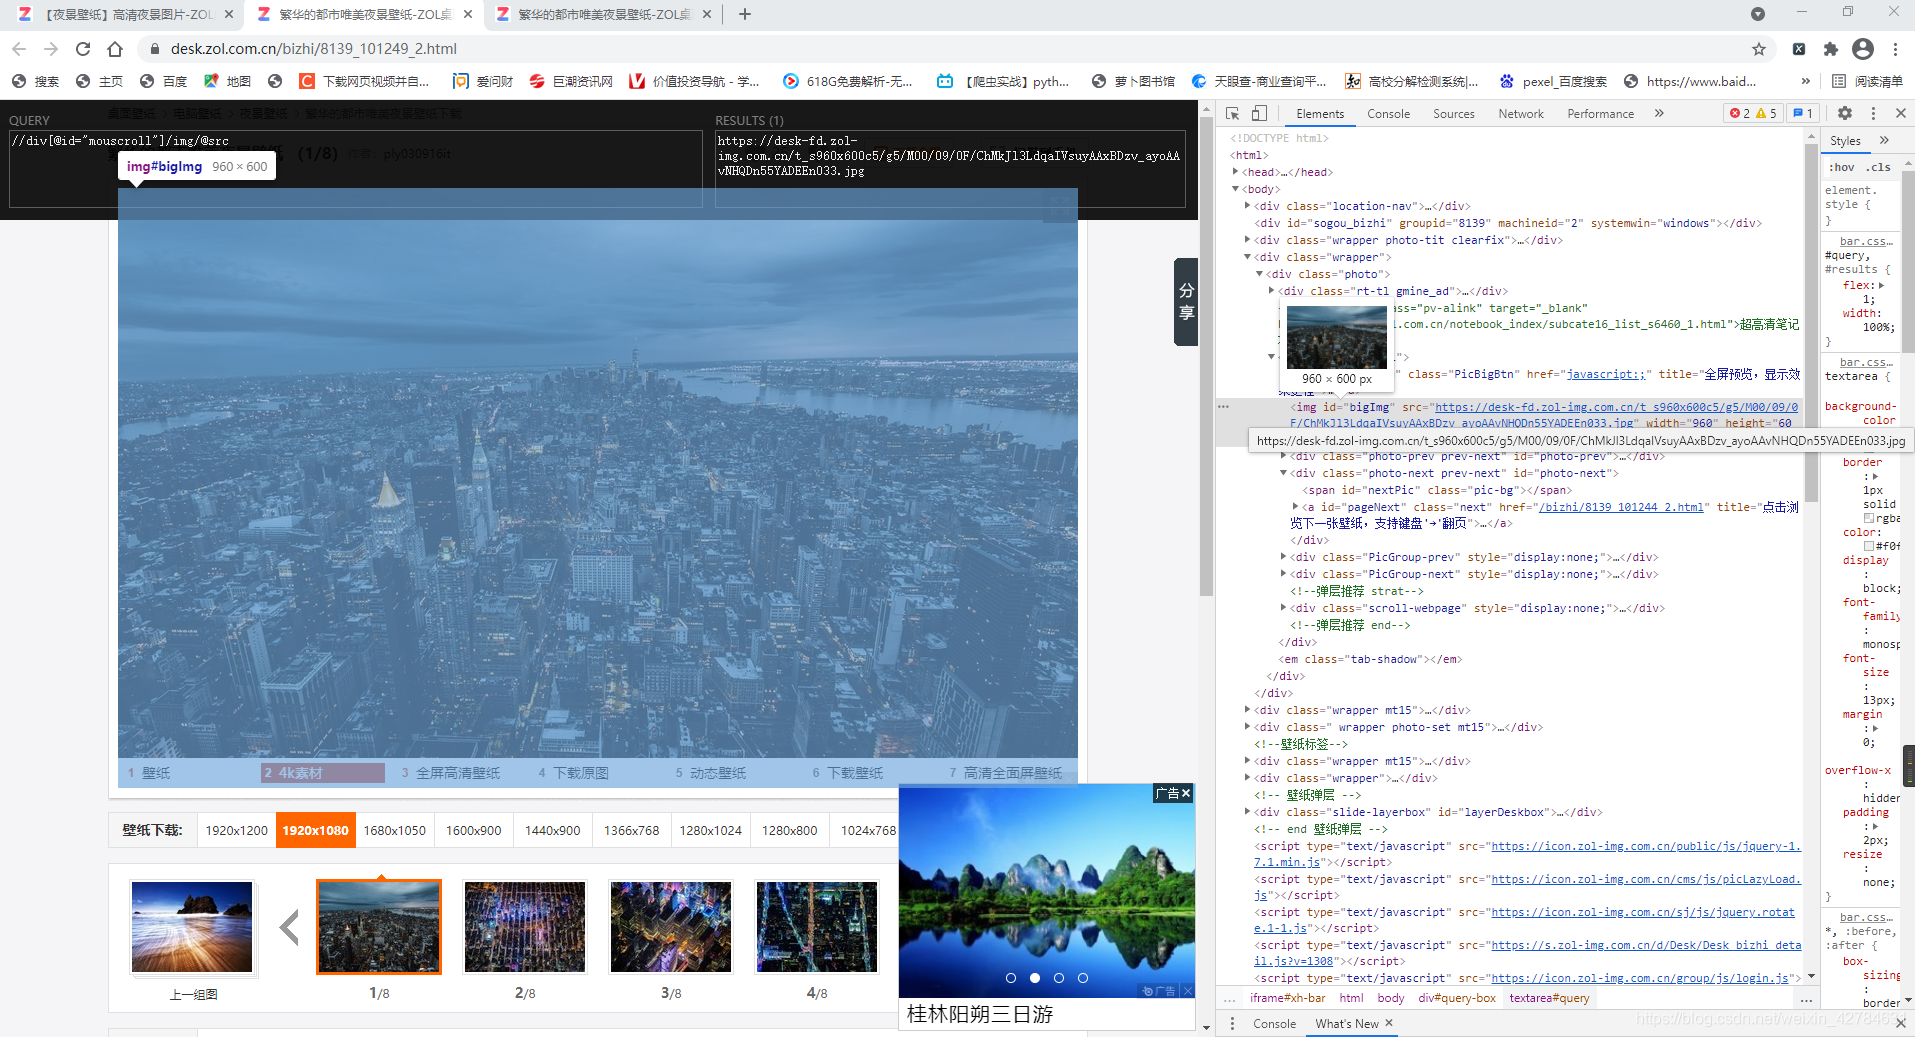The height and width of the screenshot is (1037, 1915).
Task: Open the previous group beach thumbnail
Action: click(x=193, y=927)
